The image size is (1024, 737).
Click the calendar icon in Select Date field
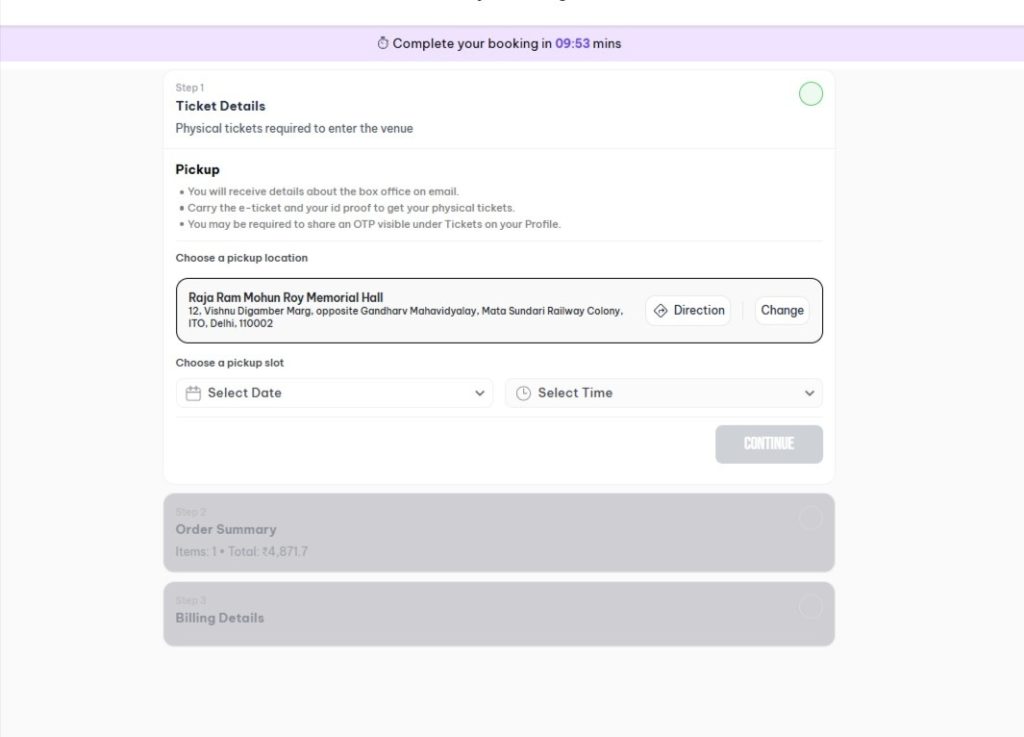click(x=193, y=393)
